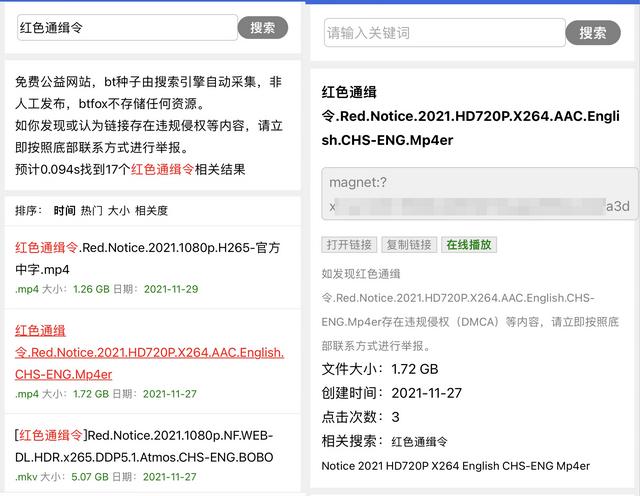Click the 打开链接 button

click(349, 245)
